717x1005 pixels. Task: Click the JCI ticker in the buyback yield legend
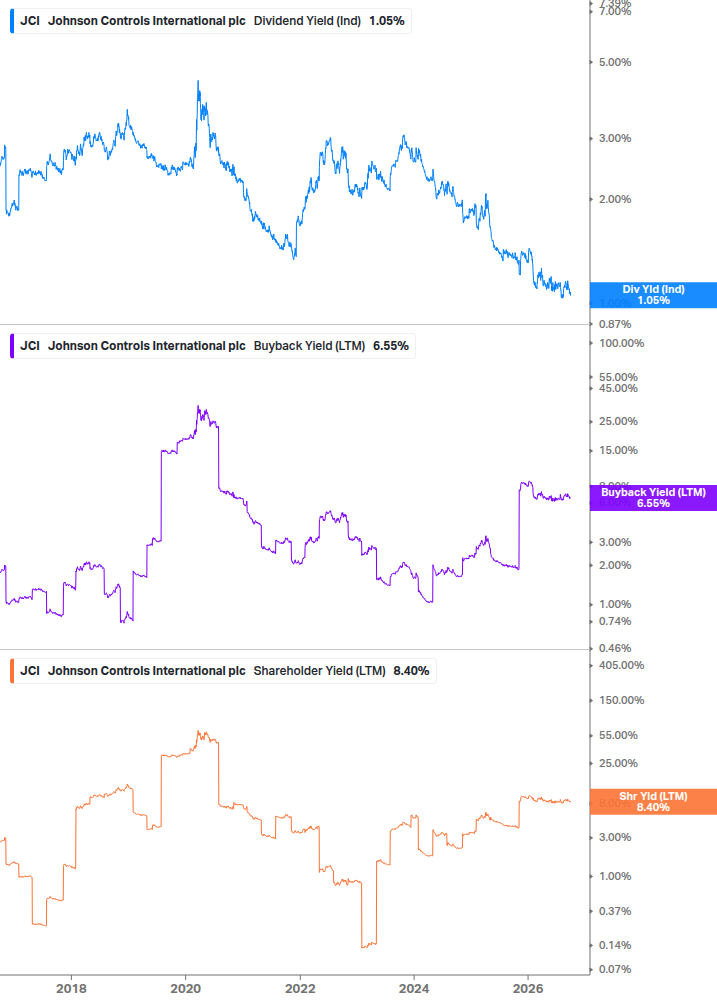29,346
